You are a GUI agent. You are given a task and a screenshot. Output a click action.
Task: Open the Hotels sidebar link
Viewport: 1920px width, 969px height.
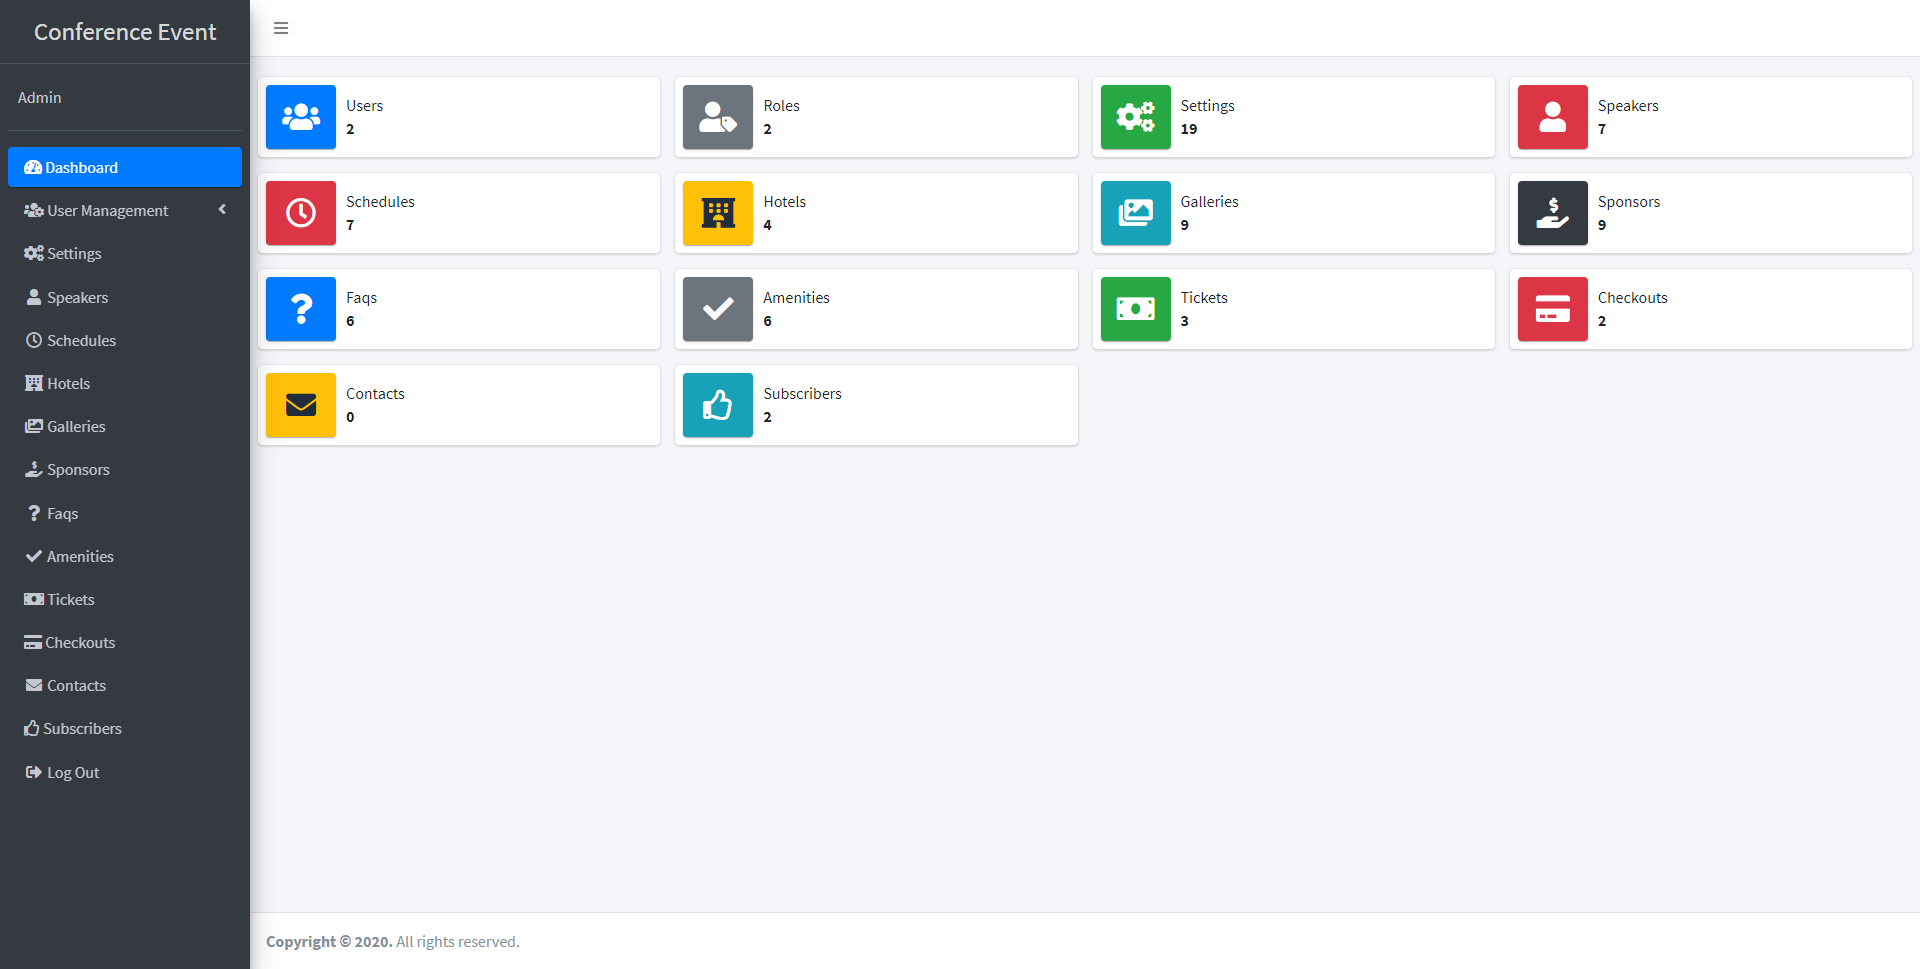pos(125,383)
